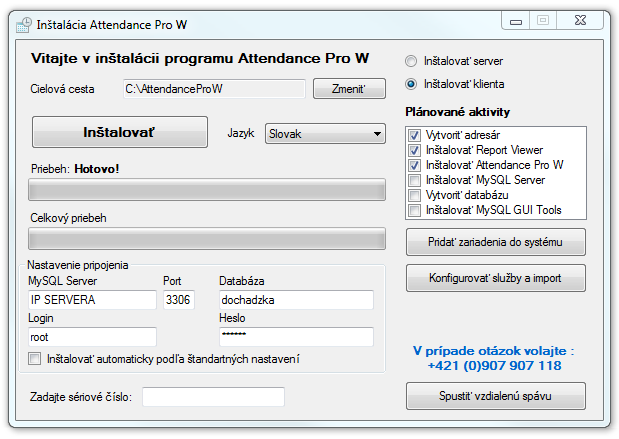Viewport: 619px width, 439px height.
Task: Click the large Inštalovať button
Action: (120, 132)
